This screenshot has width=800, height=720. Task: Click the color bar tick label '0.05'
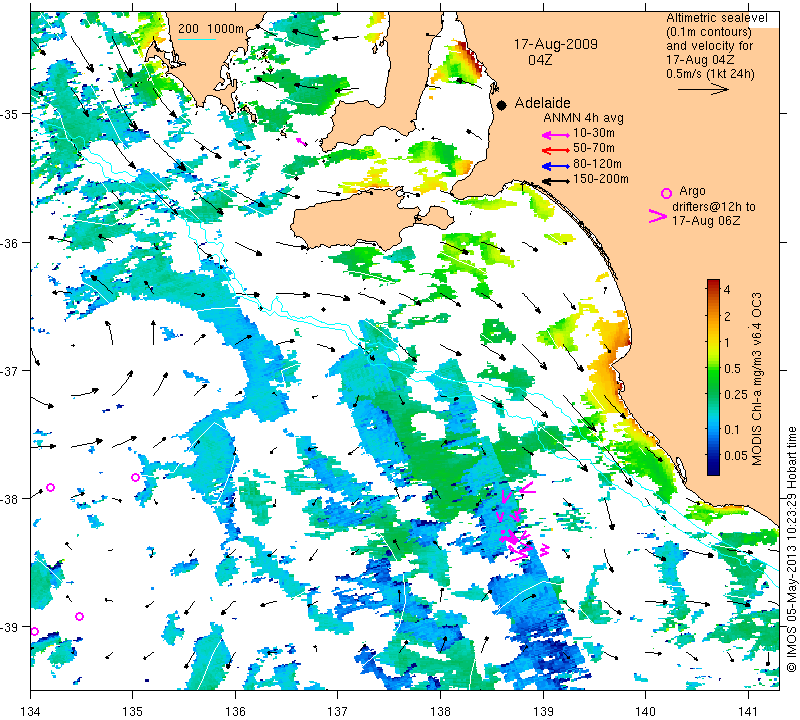click(736, 455)
